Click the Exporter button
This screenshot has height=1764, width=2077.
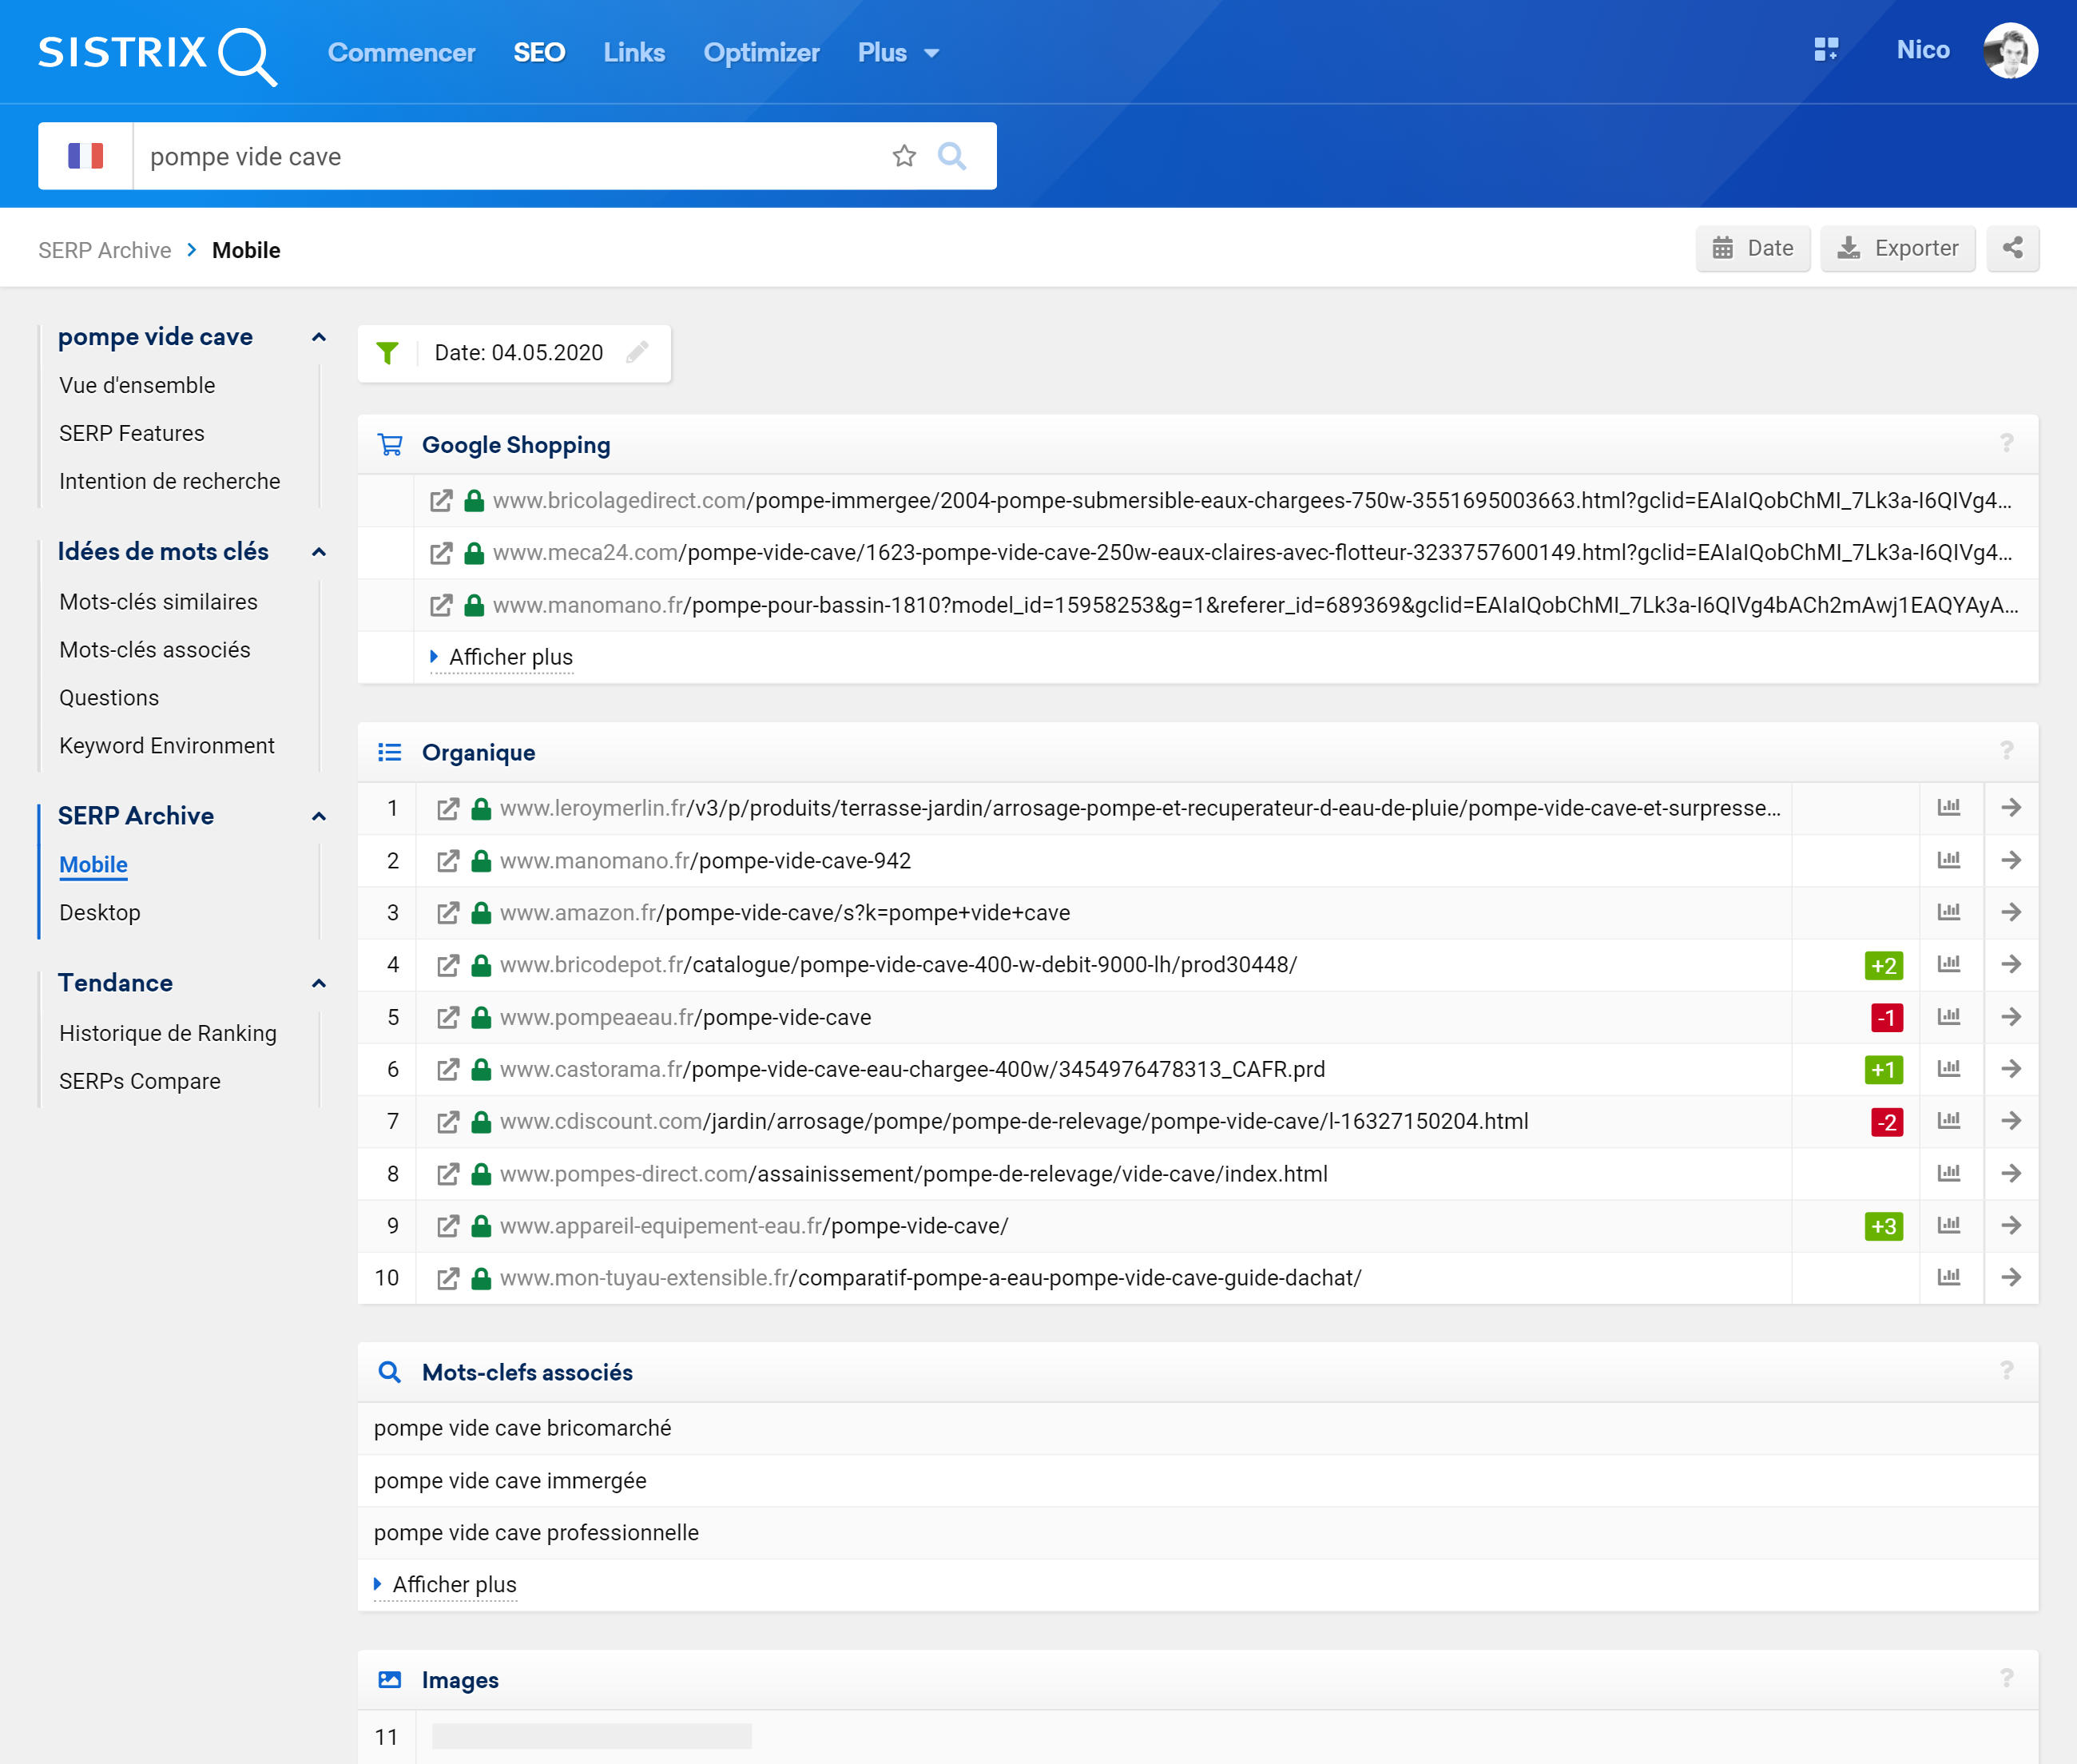[x=1898, y=248]
